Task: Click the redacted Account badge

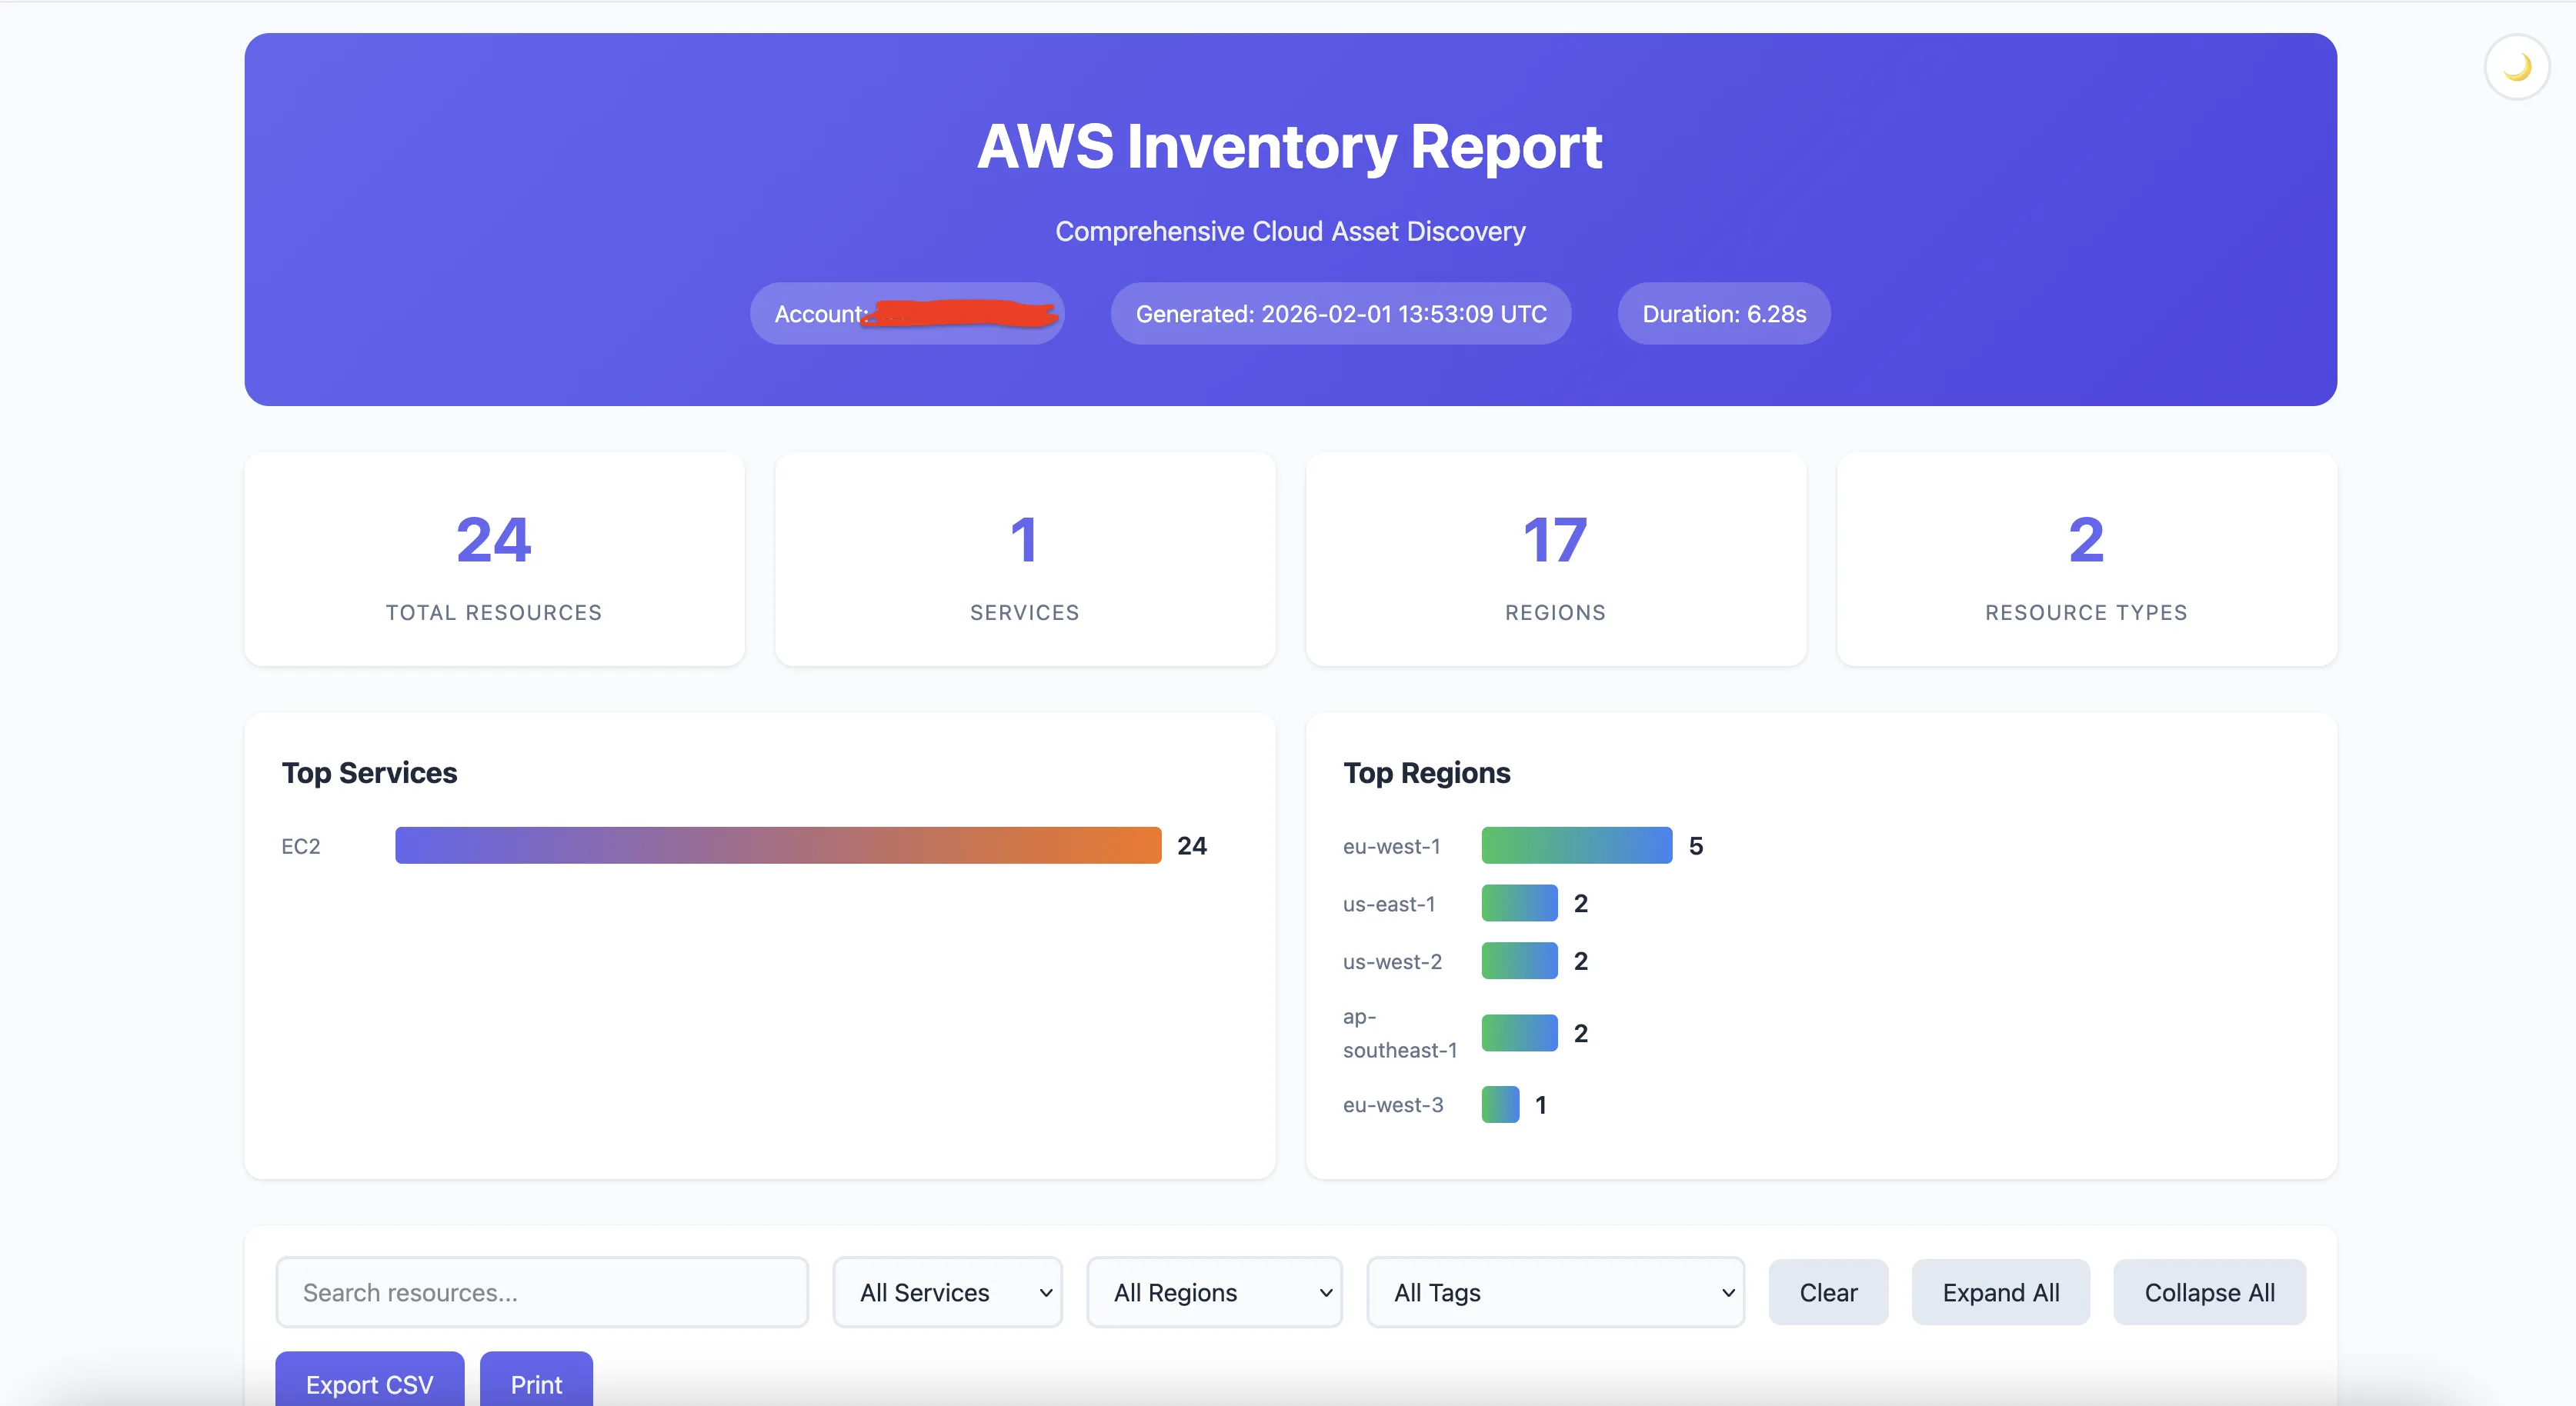Action: point(906,313)
